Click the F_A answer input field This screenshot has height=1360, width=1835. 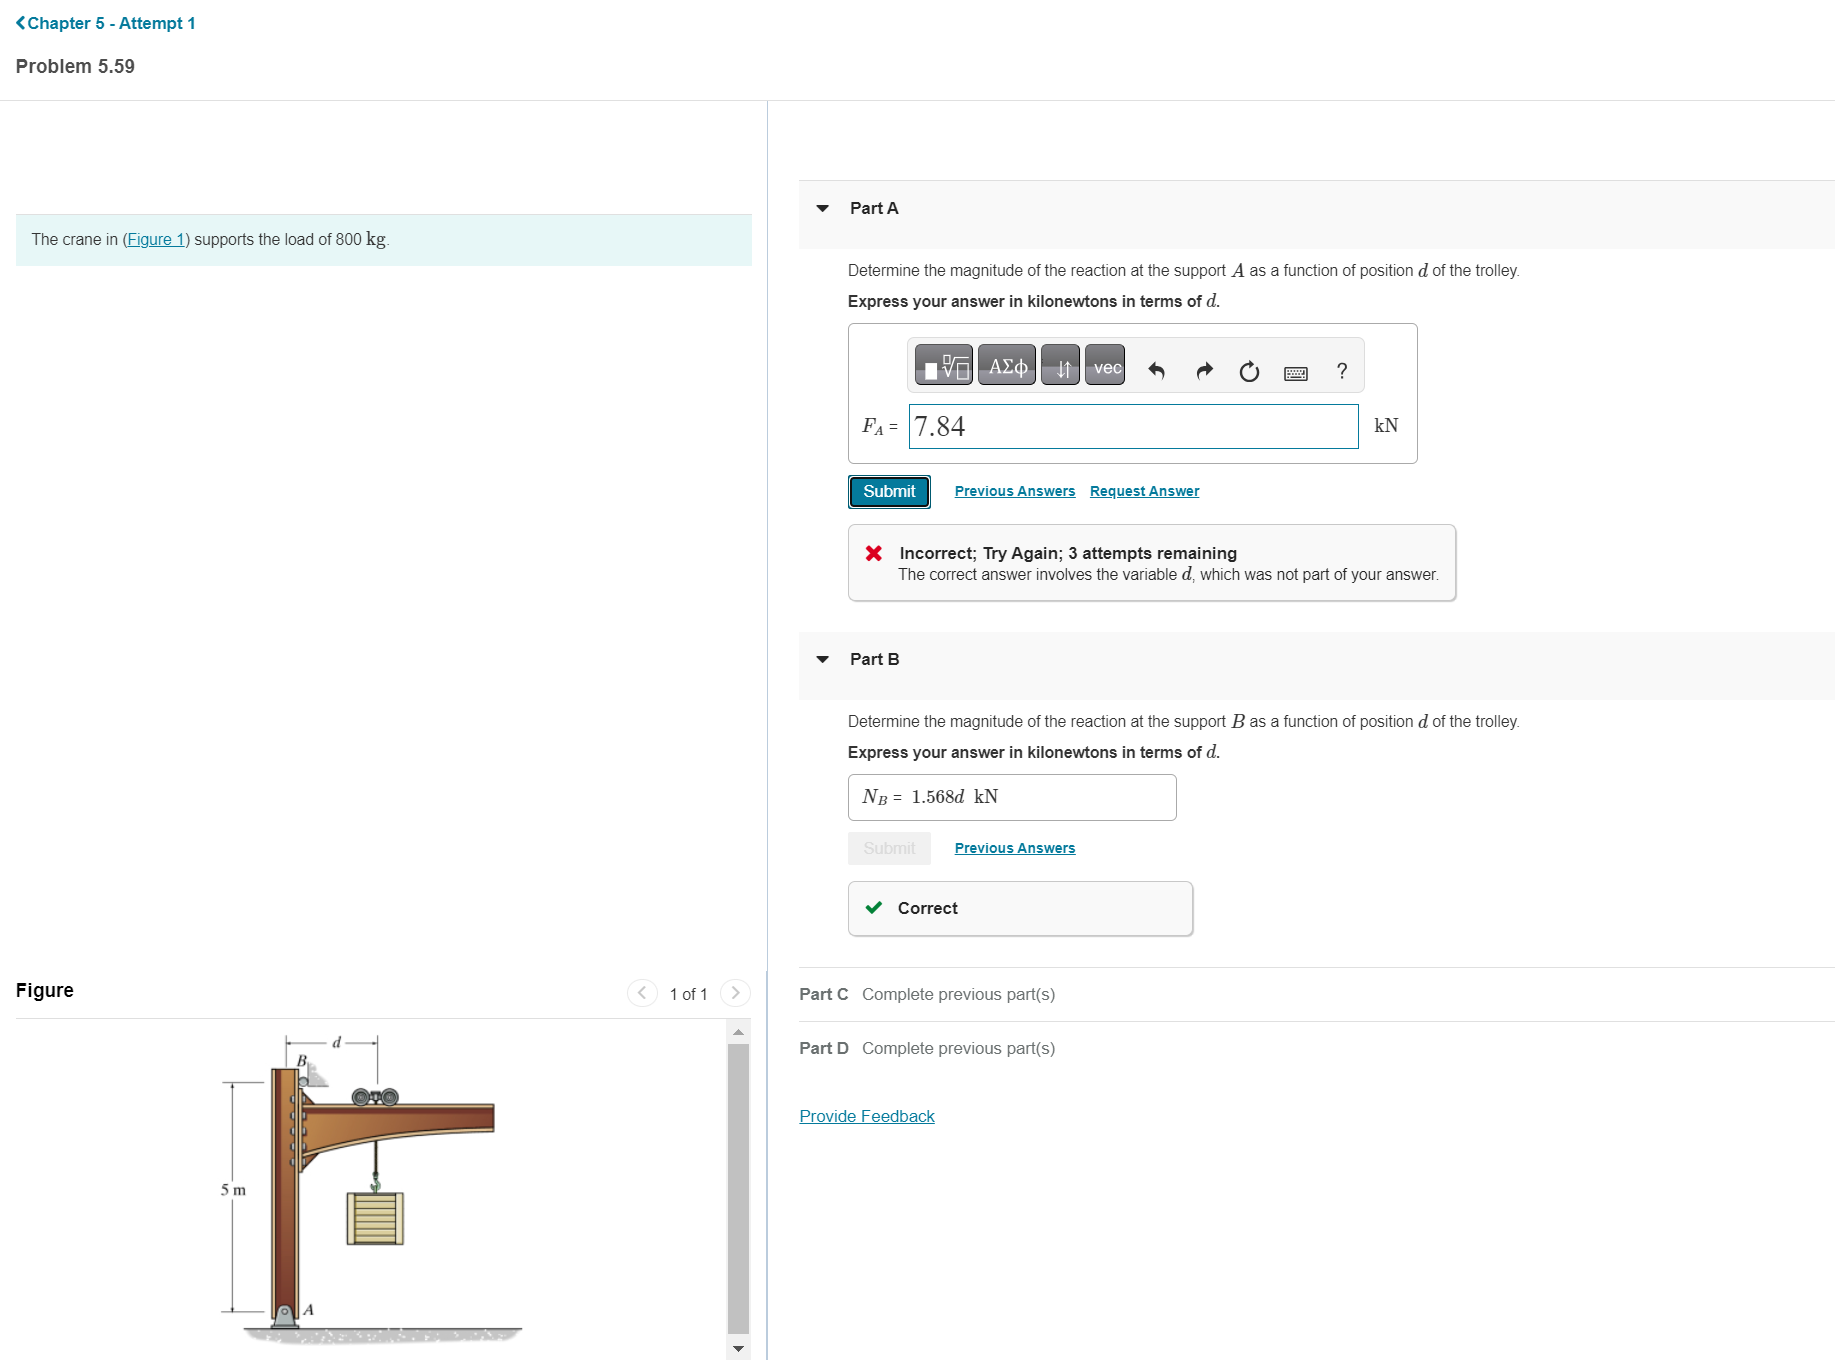[1133, 426]
